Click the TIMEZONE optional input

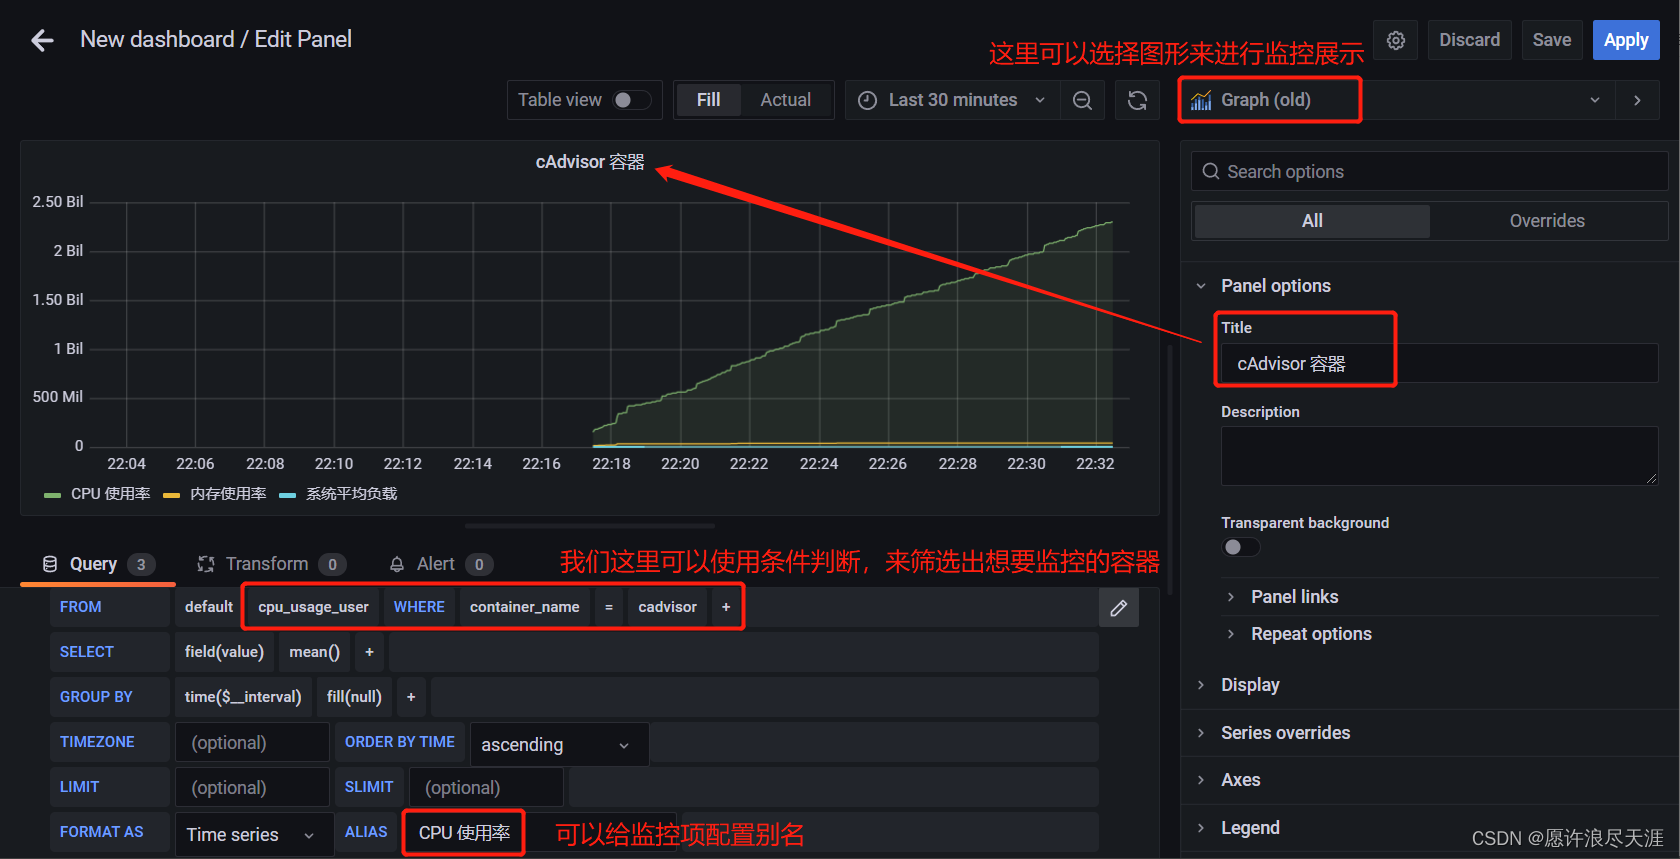tap(252, 743)
